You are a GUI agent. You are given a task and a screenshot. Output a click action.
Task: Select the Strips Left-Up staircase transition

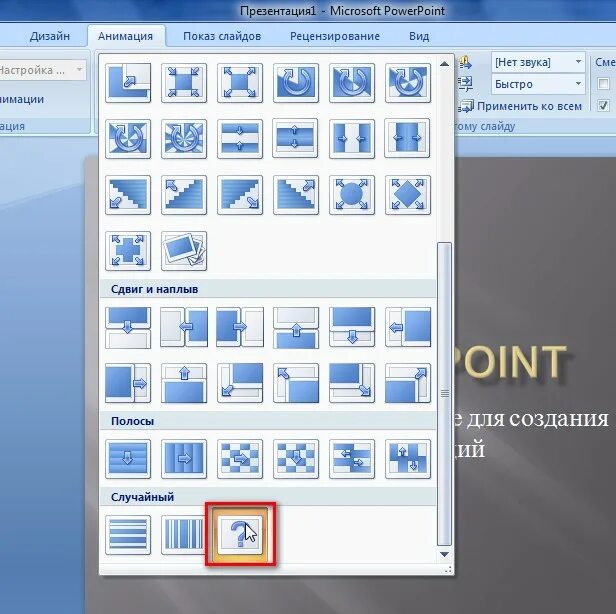pyautogui.click(x=184, y=195)
